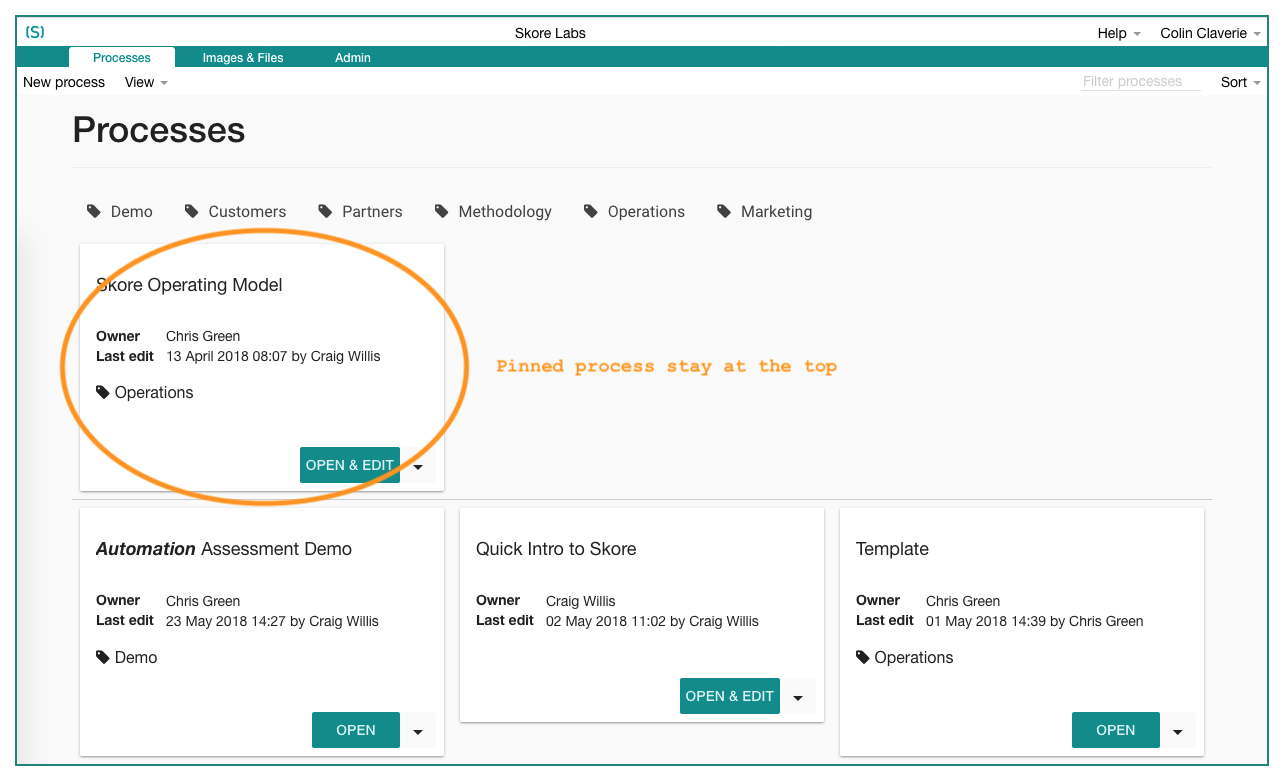Click the Methodology filter tag icon
The width and height of the screenshot is (1284, 781).
tap(442, 211)
